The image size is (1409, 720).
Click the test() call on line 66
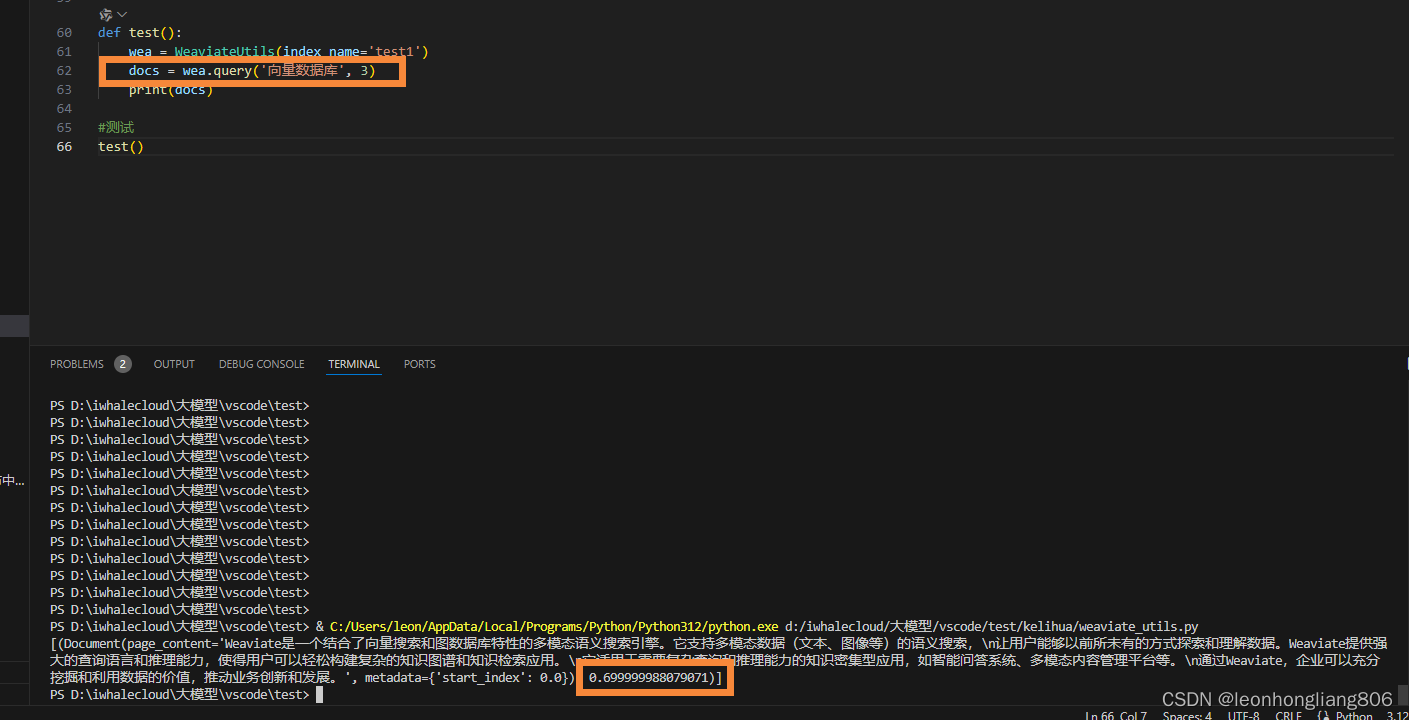coord(121,146)
